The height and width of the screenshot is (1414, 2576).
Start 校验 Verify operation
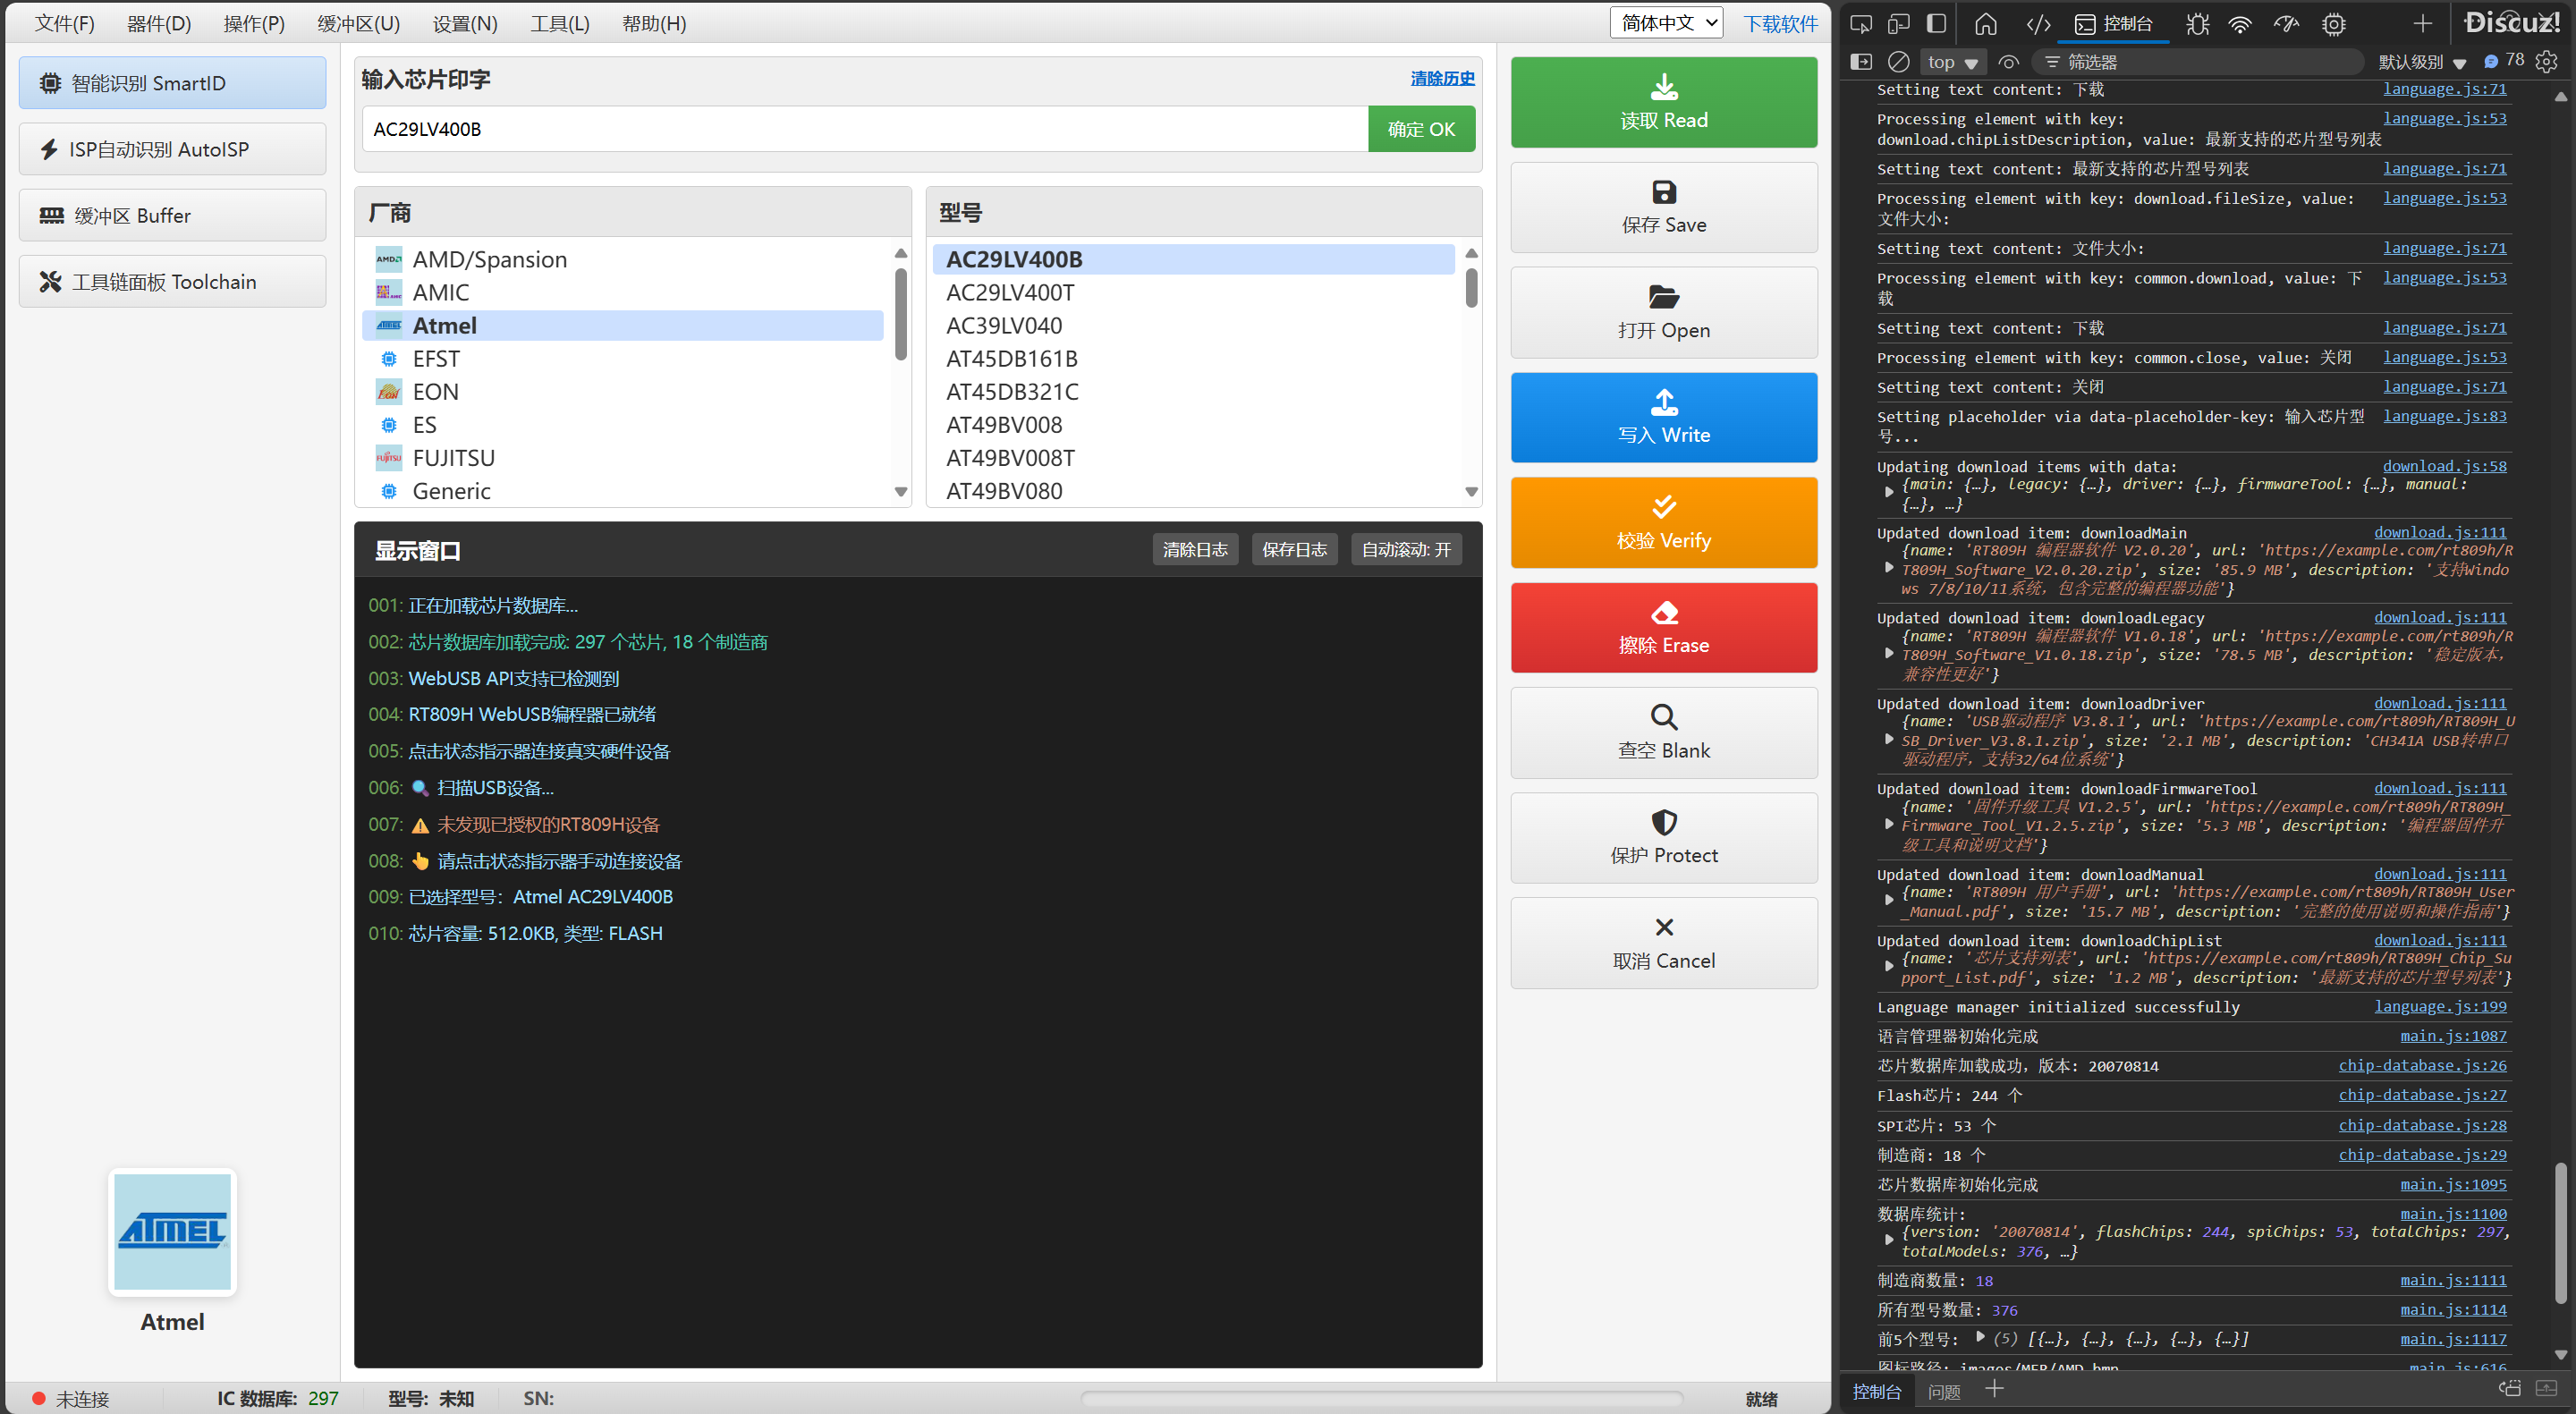click(x=1663, y=522)
